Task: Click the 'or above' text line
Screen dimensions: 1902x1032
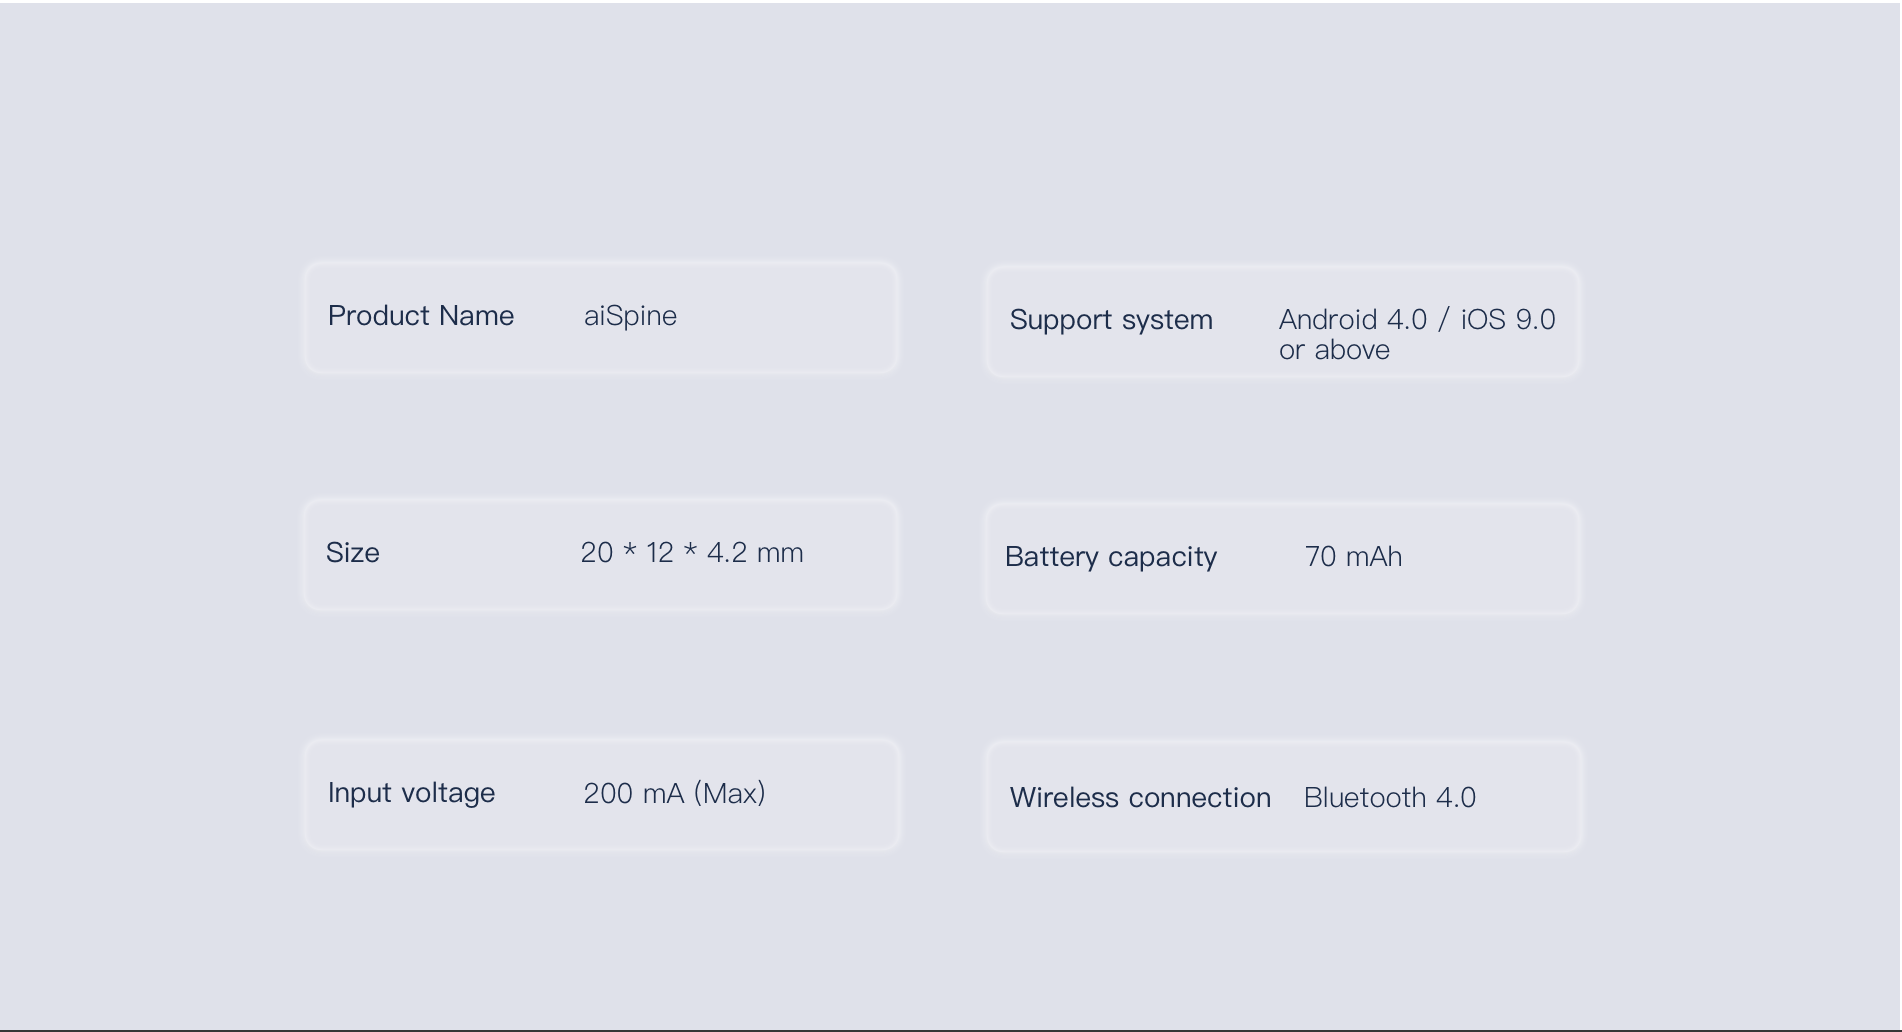Action: (x=1334, y=350)
